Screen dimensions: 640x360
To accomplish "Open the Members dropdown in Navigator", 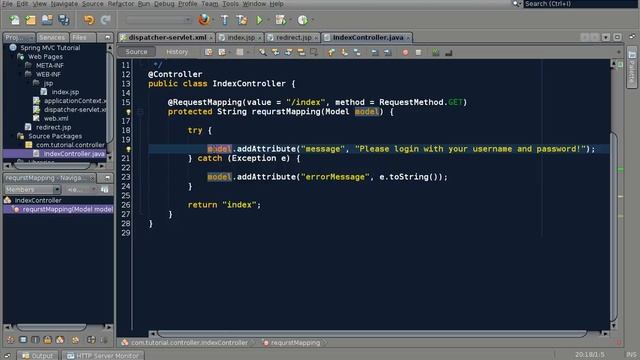I will [x=32, y=189].
